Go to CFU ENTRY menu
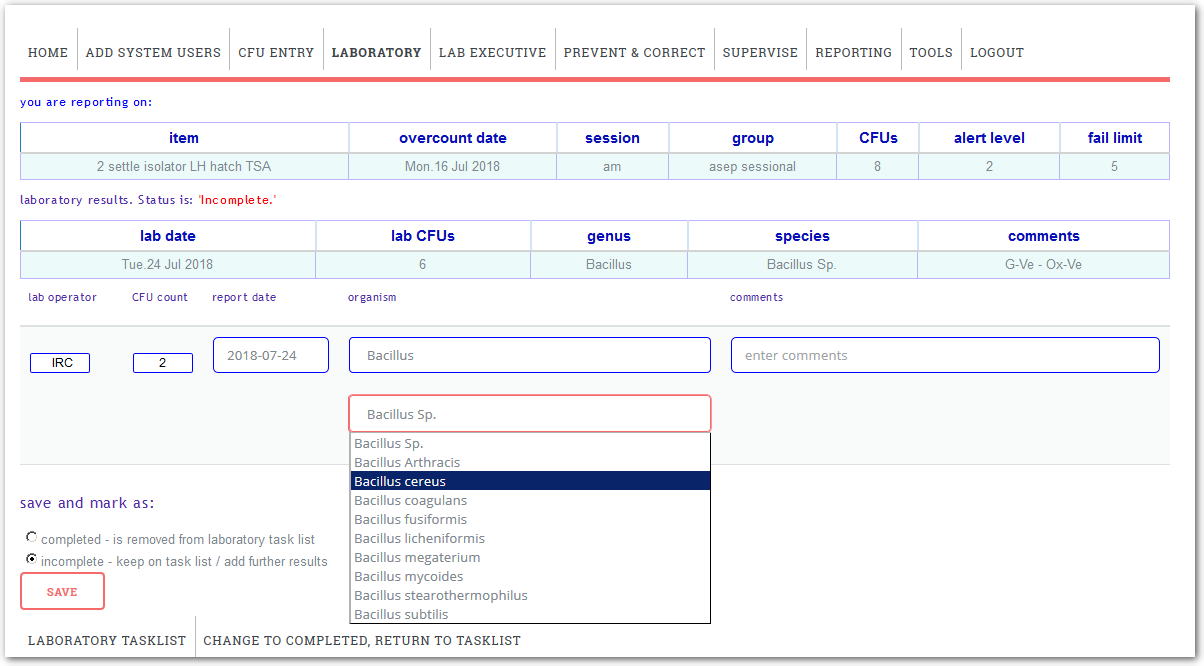This screenshot has width=1204, height=666. tap(276, 52)
